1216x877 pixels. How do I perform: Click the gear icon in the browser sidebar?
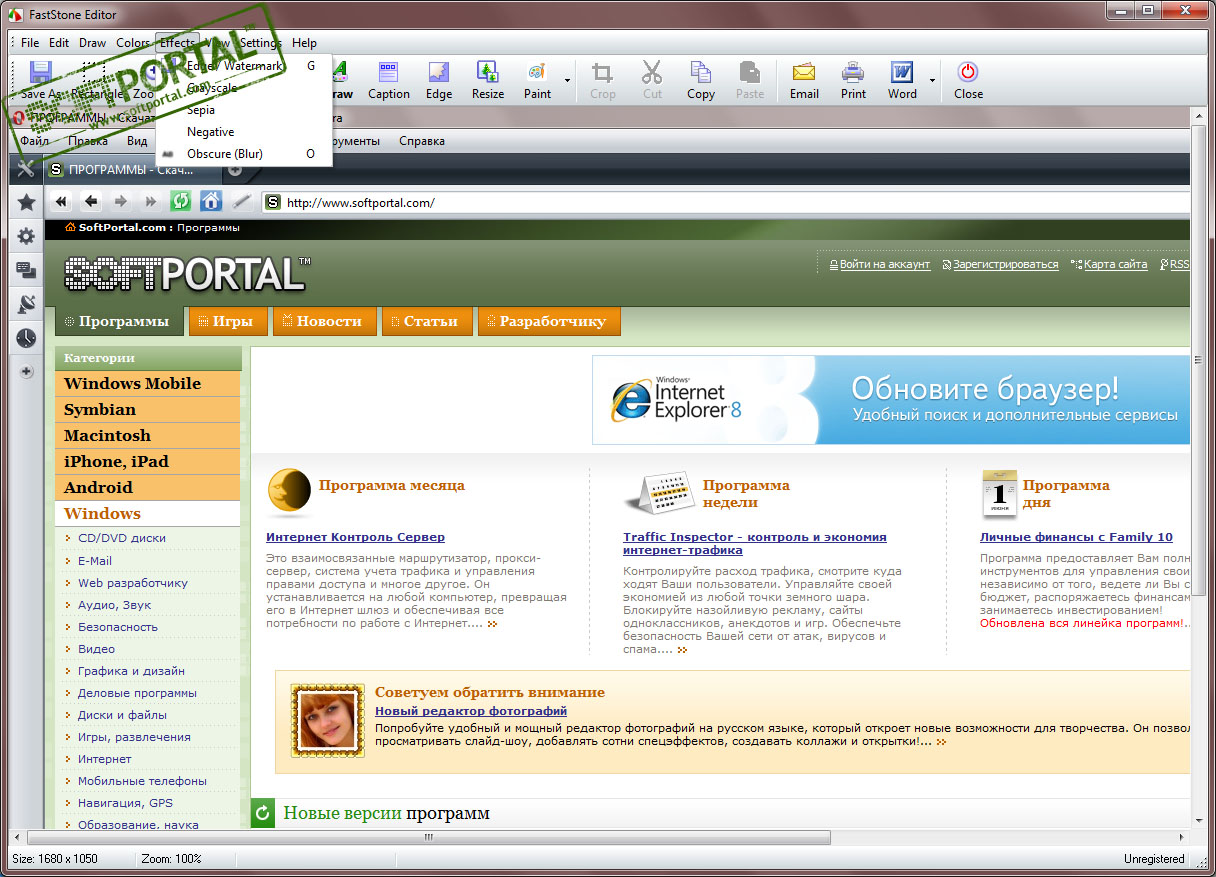[x=26, y=236]
